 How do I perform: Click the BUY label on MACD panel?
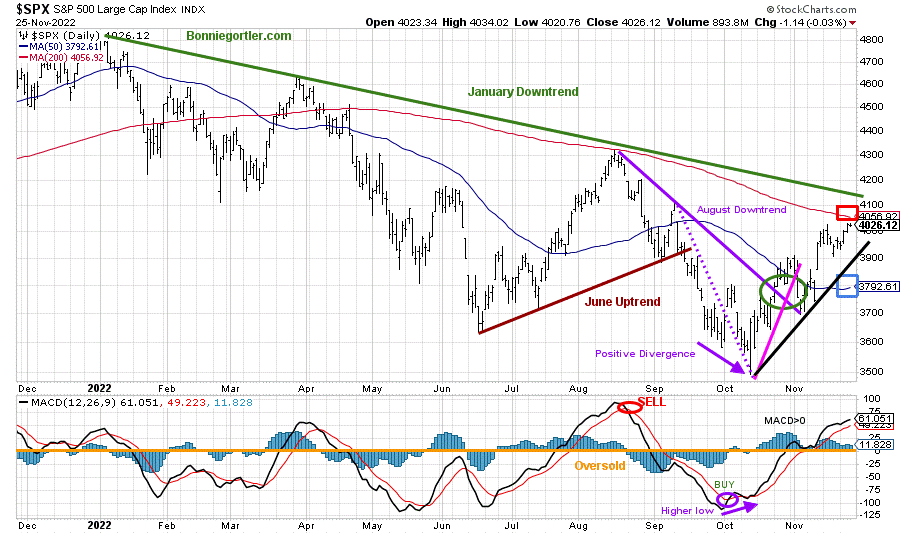724,485
